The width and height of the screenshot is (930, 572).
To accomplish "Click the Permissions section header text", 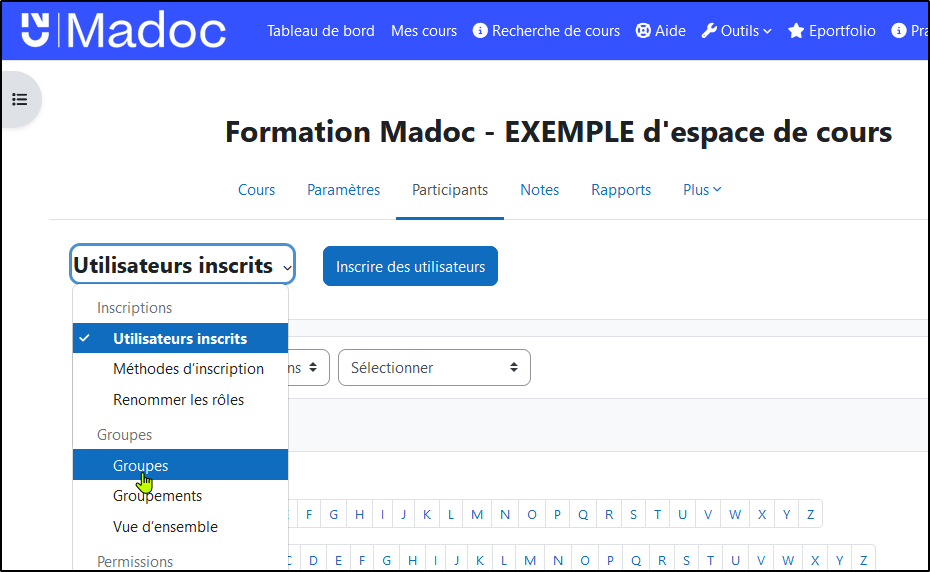I will coord(135,561).
